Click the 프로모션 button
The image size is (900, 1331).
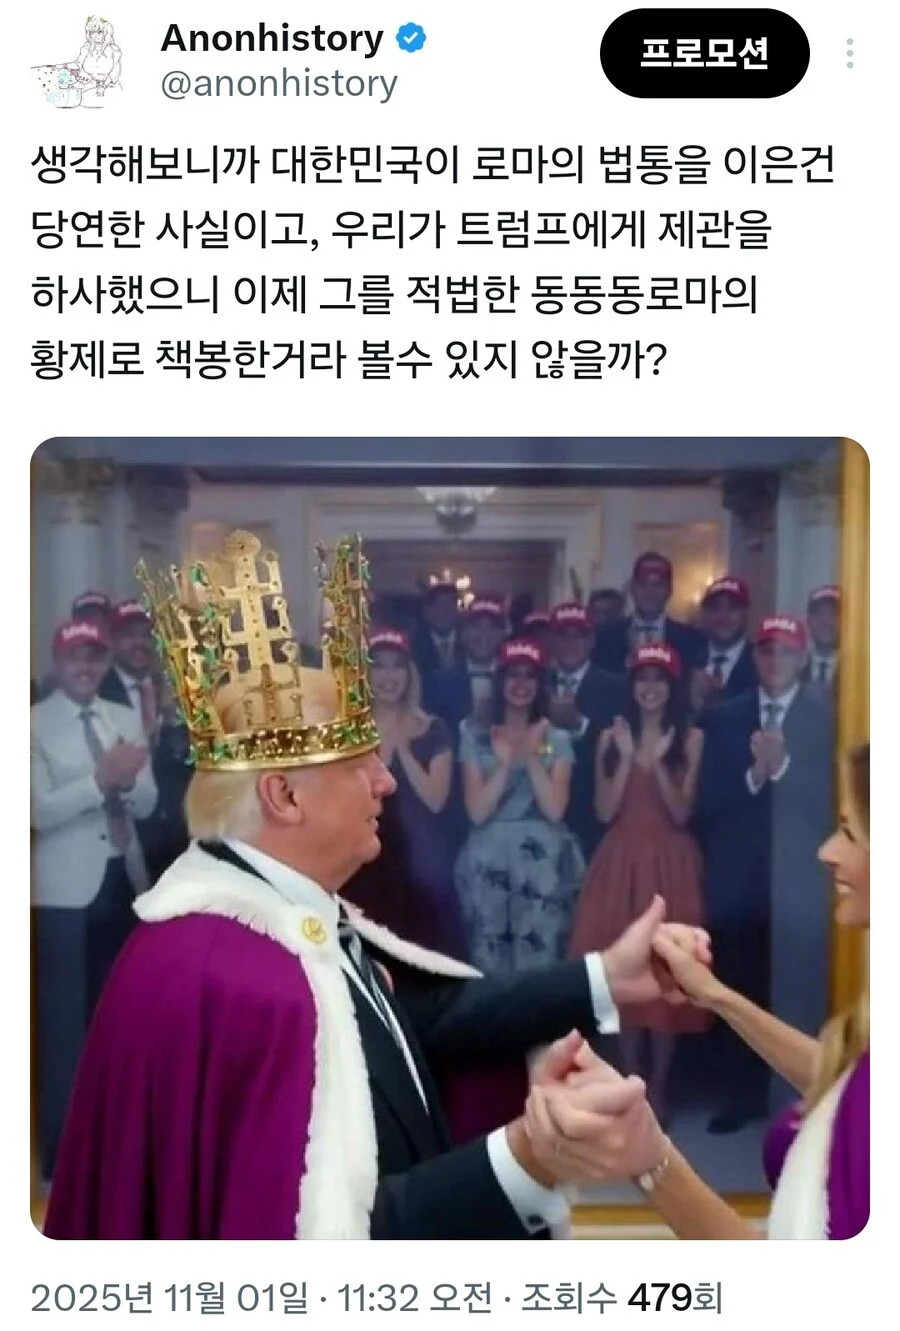[704, 54]
